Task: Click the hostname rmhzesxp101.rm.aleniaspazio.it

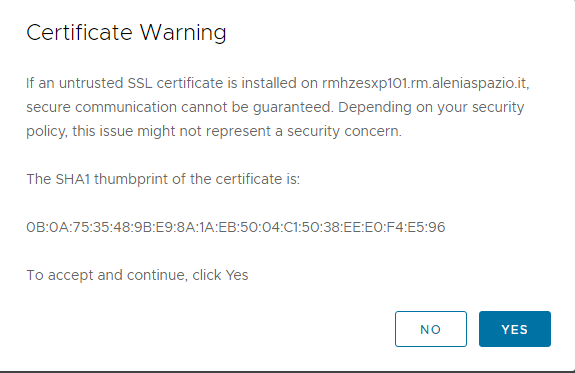Action: point(425,83)
